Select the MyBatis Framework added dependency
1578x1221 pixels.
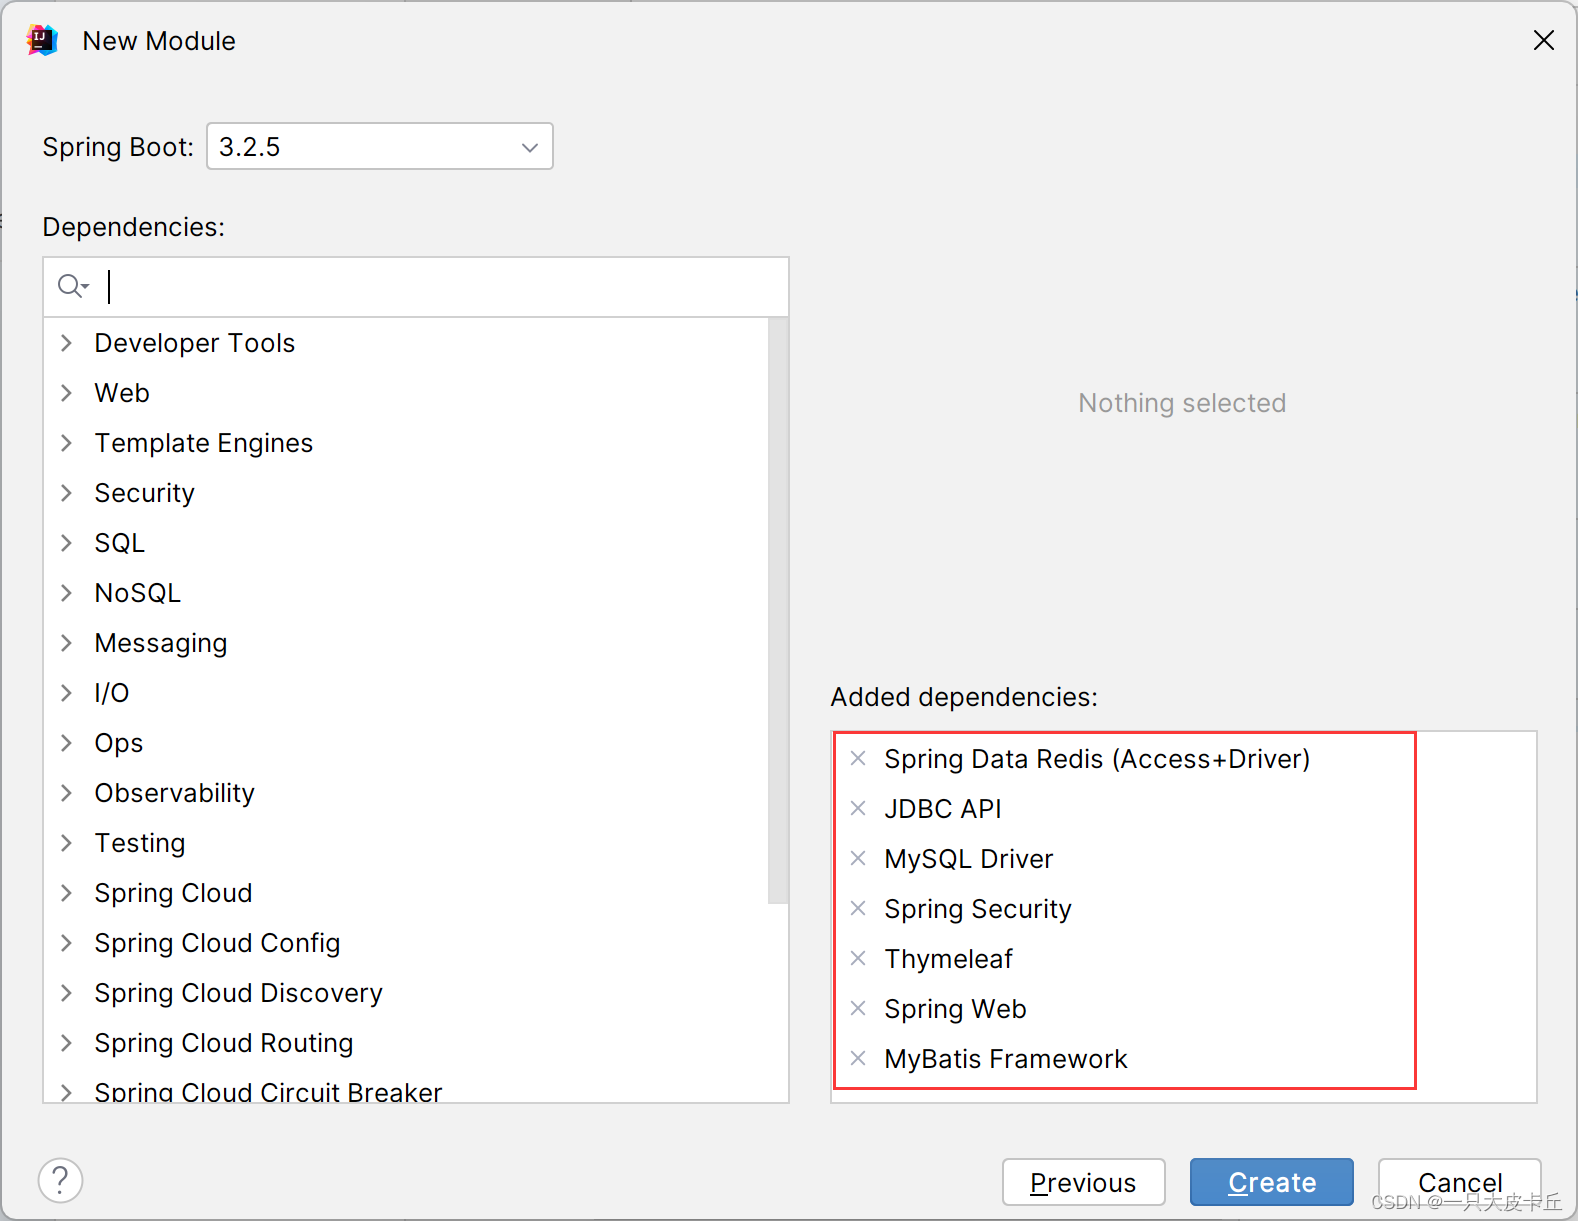[x=1005, y=1059]
